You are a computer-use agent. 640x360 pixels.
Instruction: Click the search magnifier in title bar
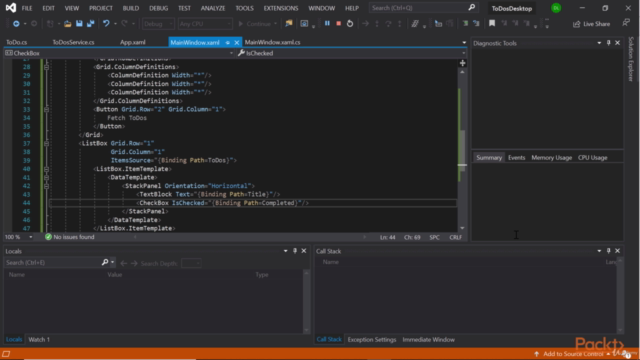click(471, 8)
